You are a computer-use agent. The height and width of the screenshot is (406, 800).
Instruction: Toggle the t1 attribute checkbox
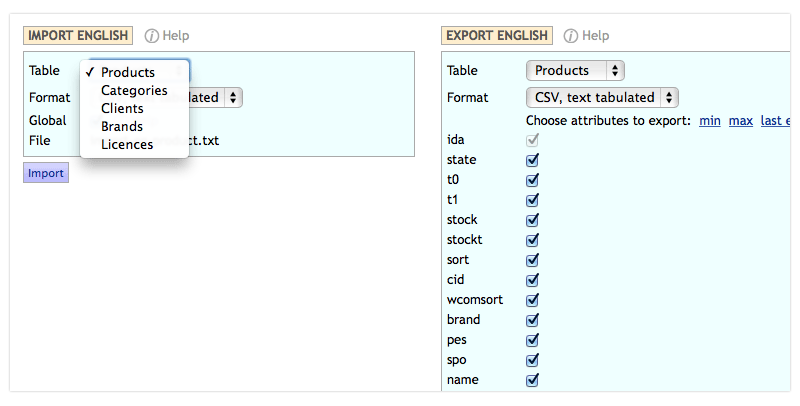pyautogui.click(x=532, y=200)
